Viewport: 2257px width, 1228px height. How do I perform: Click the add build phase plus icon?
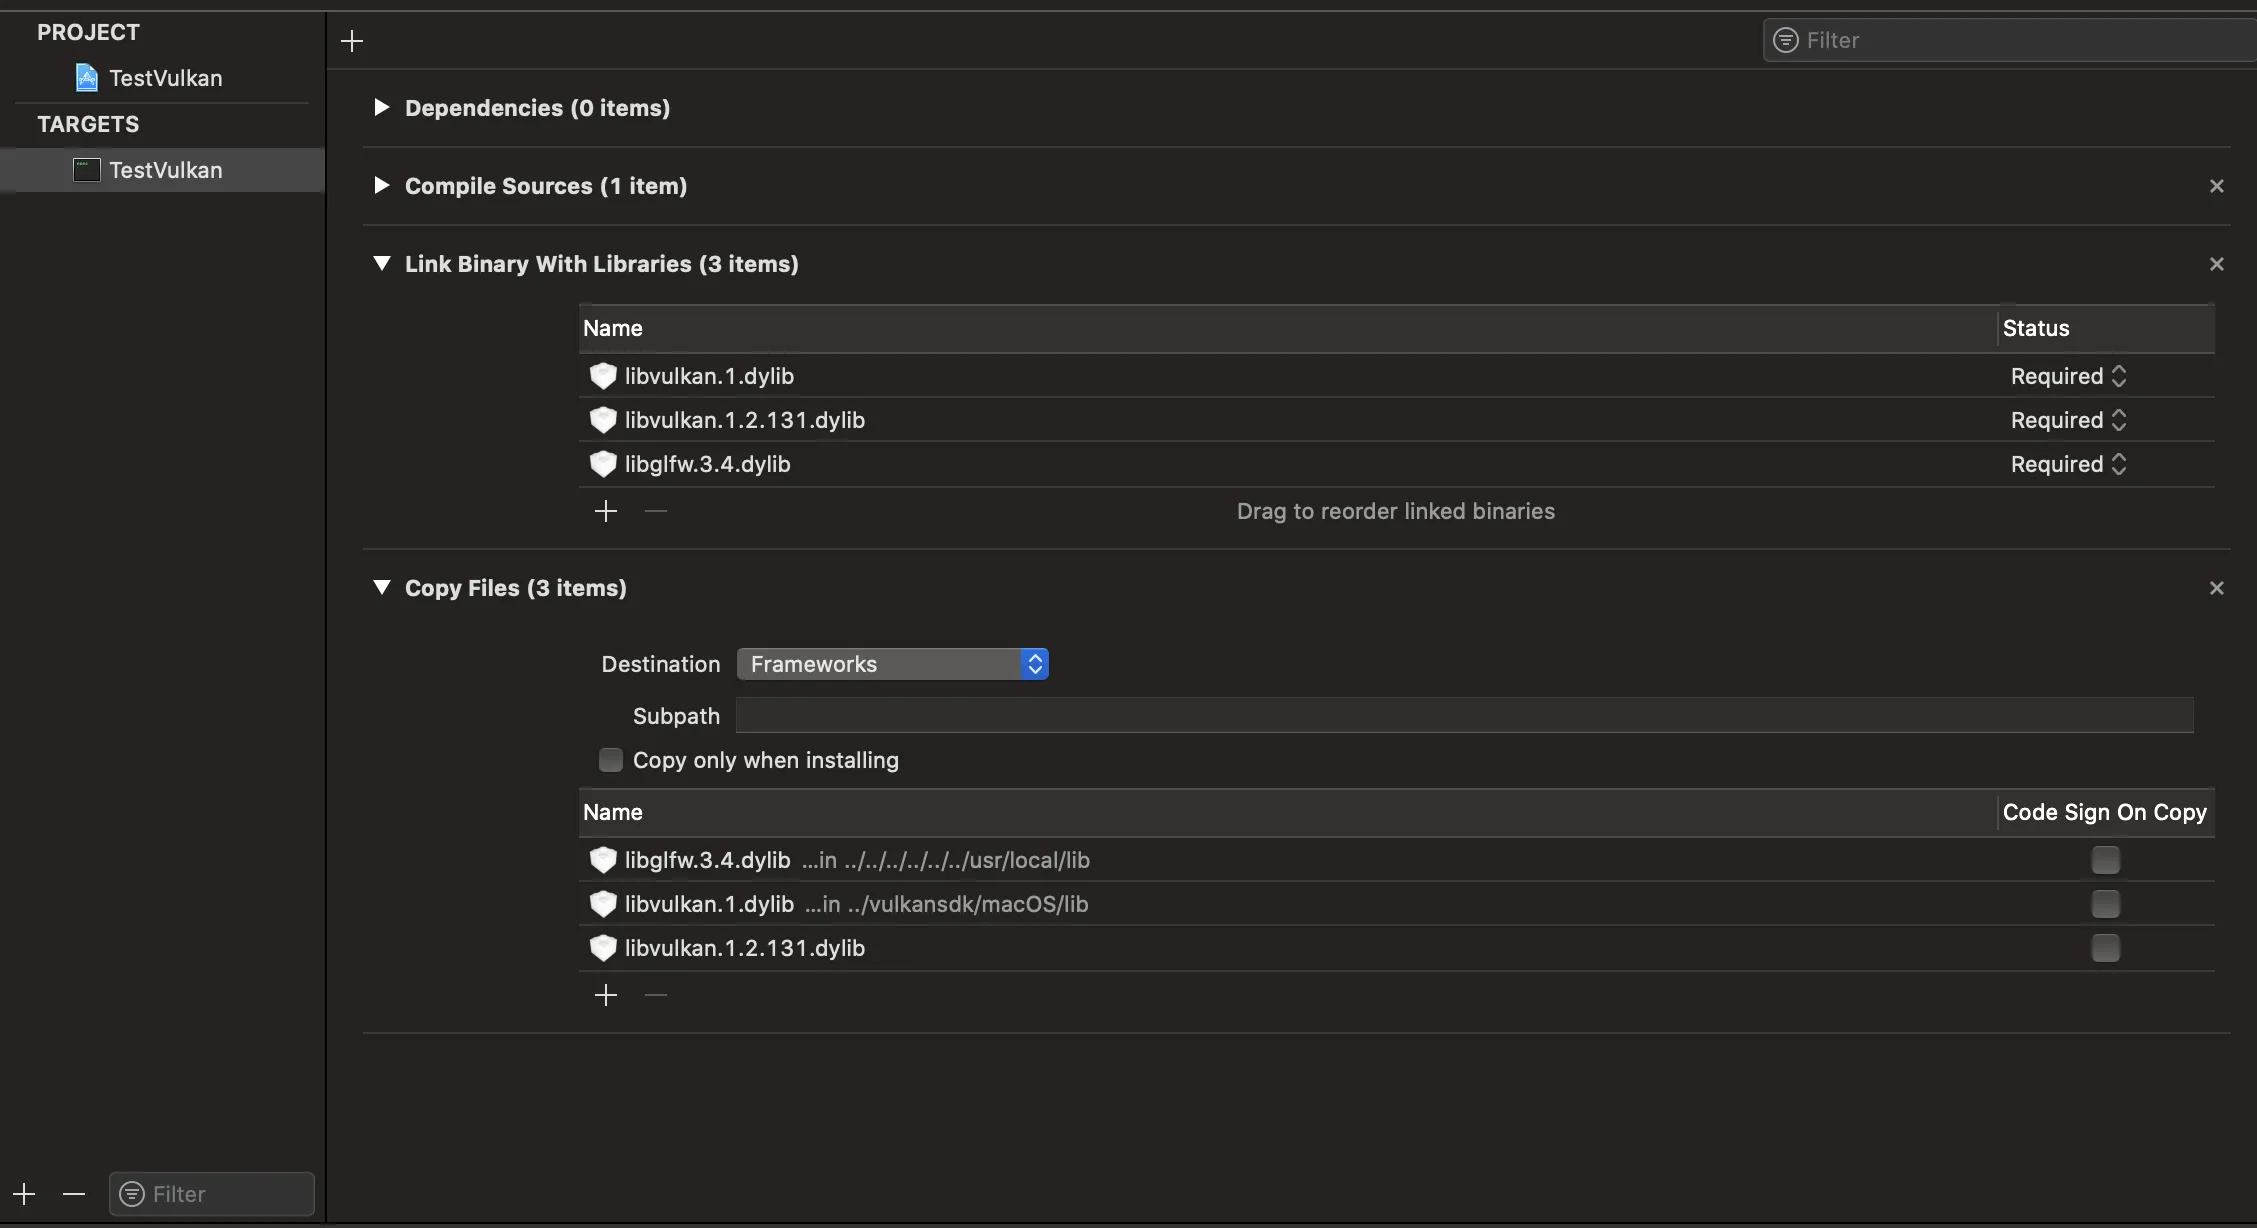tap(352, 41)
